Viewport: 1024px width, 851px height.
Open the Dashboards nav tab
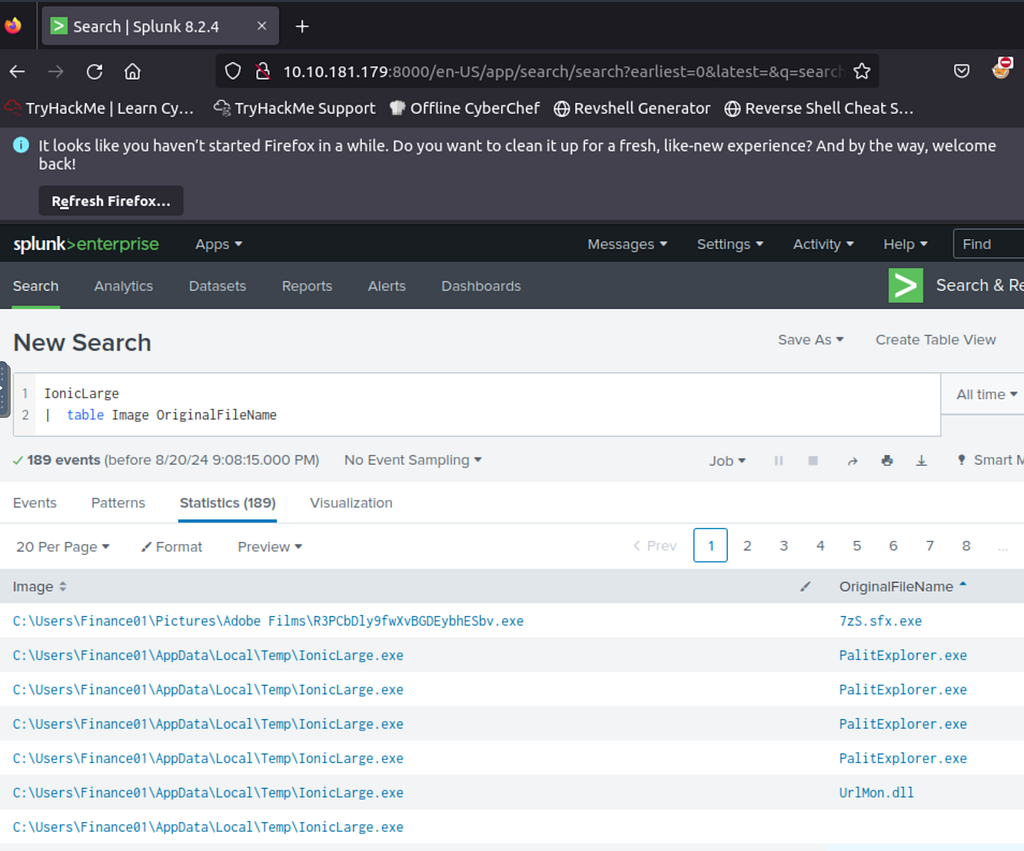481,286
